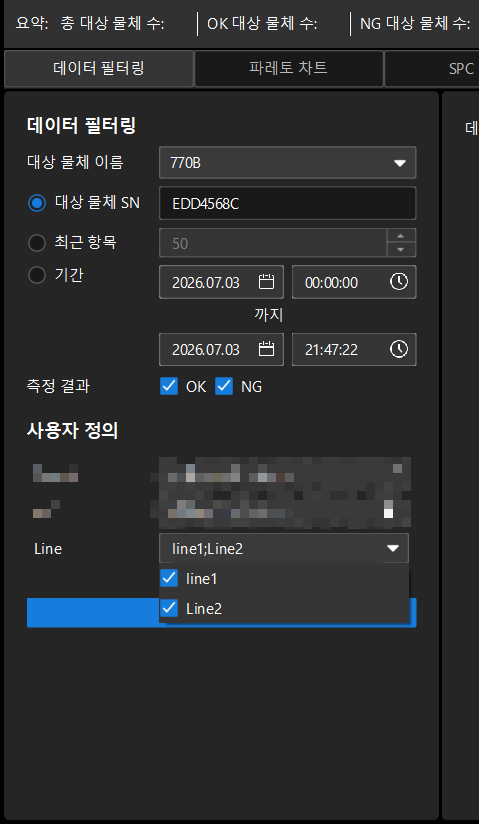Uncheck the NG measurement result checkbox
479x824 pixels.
224,387
